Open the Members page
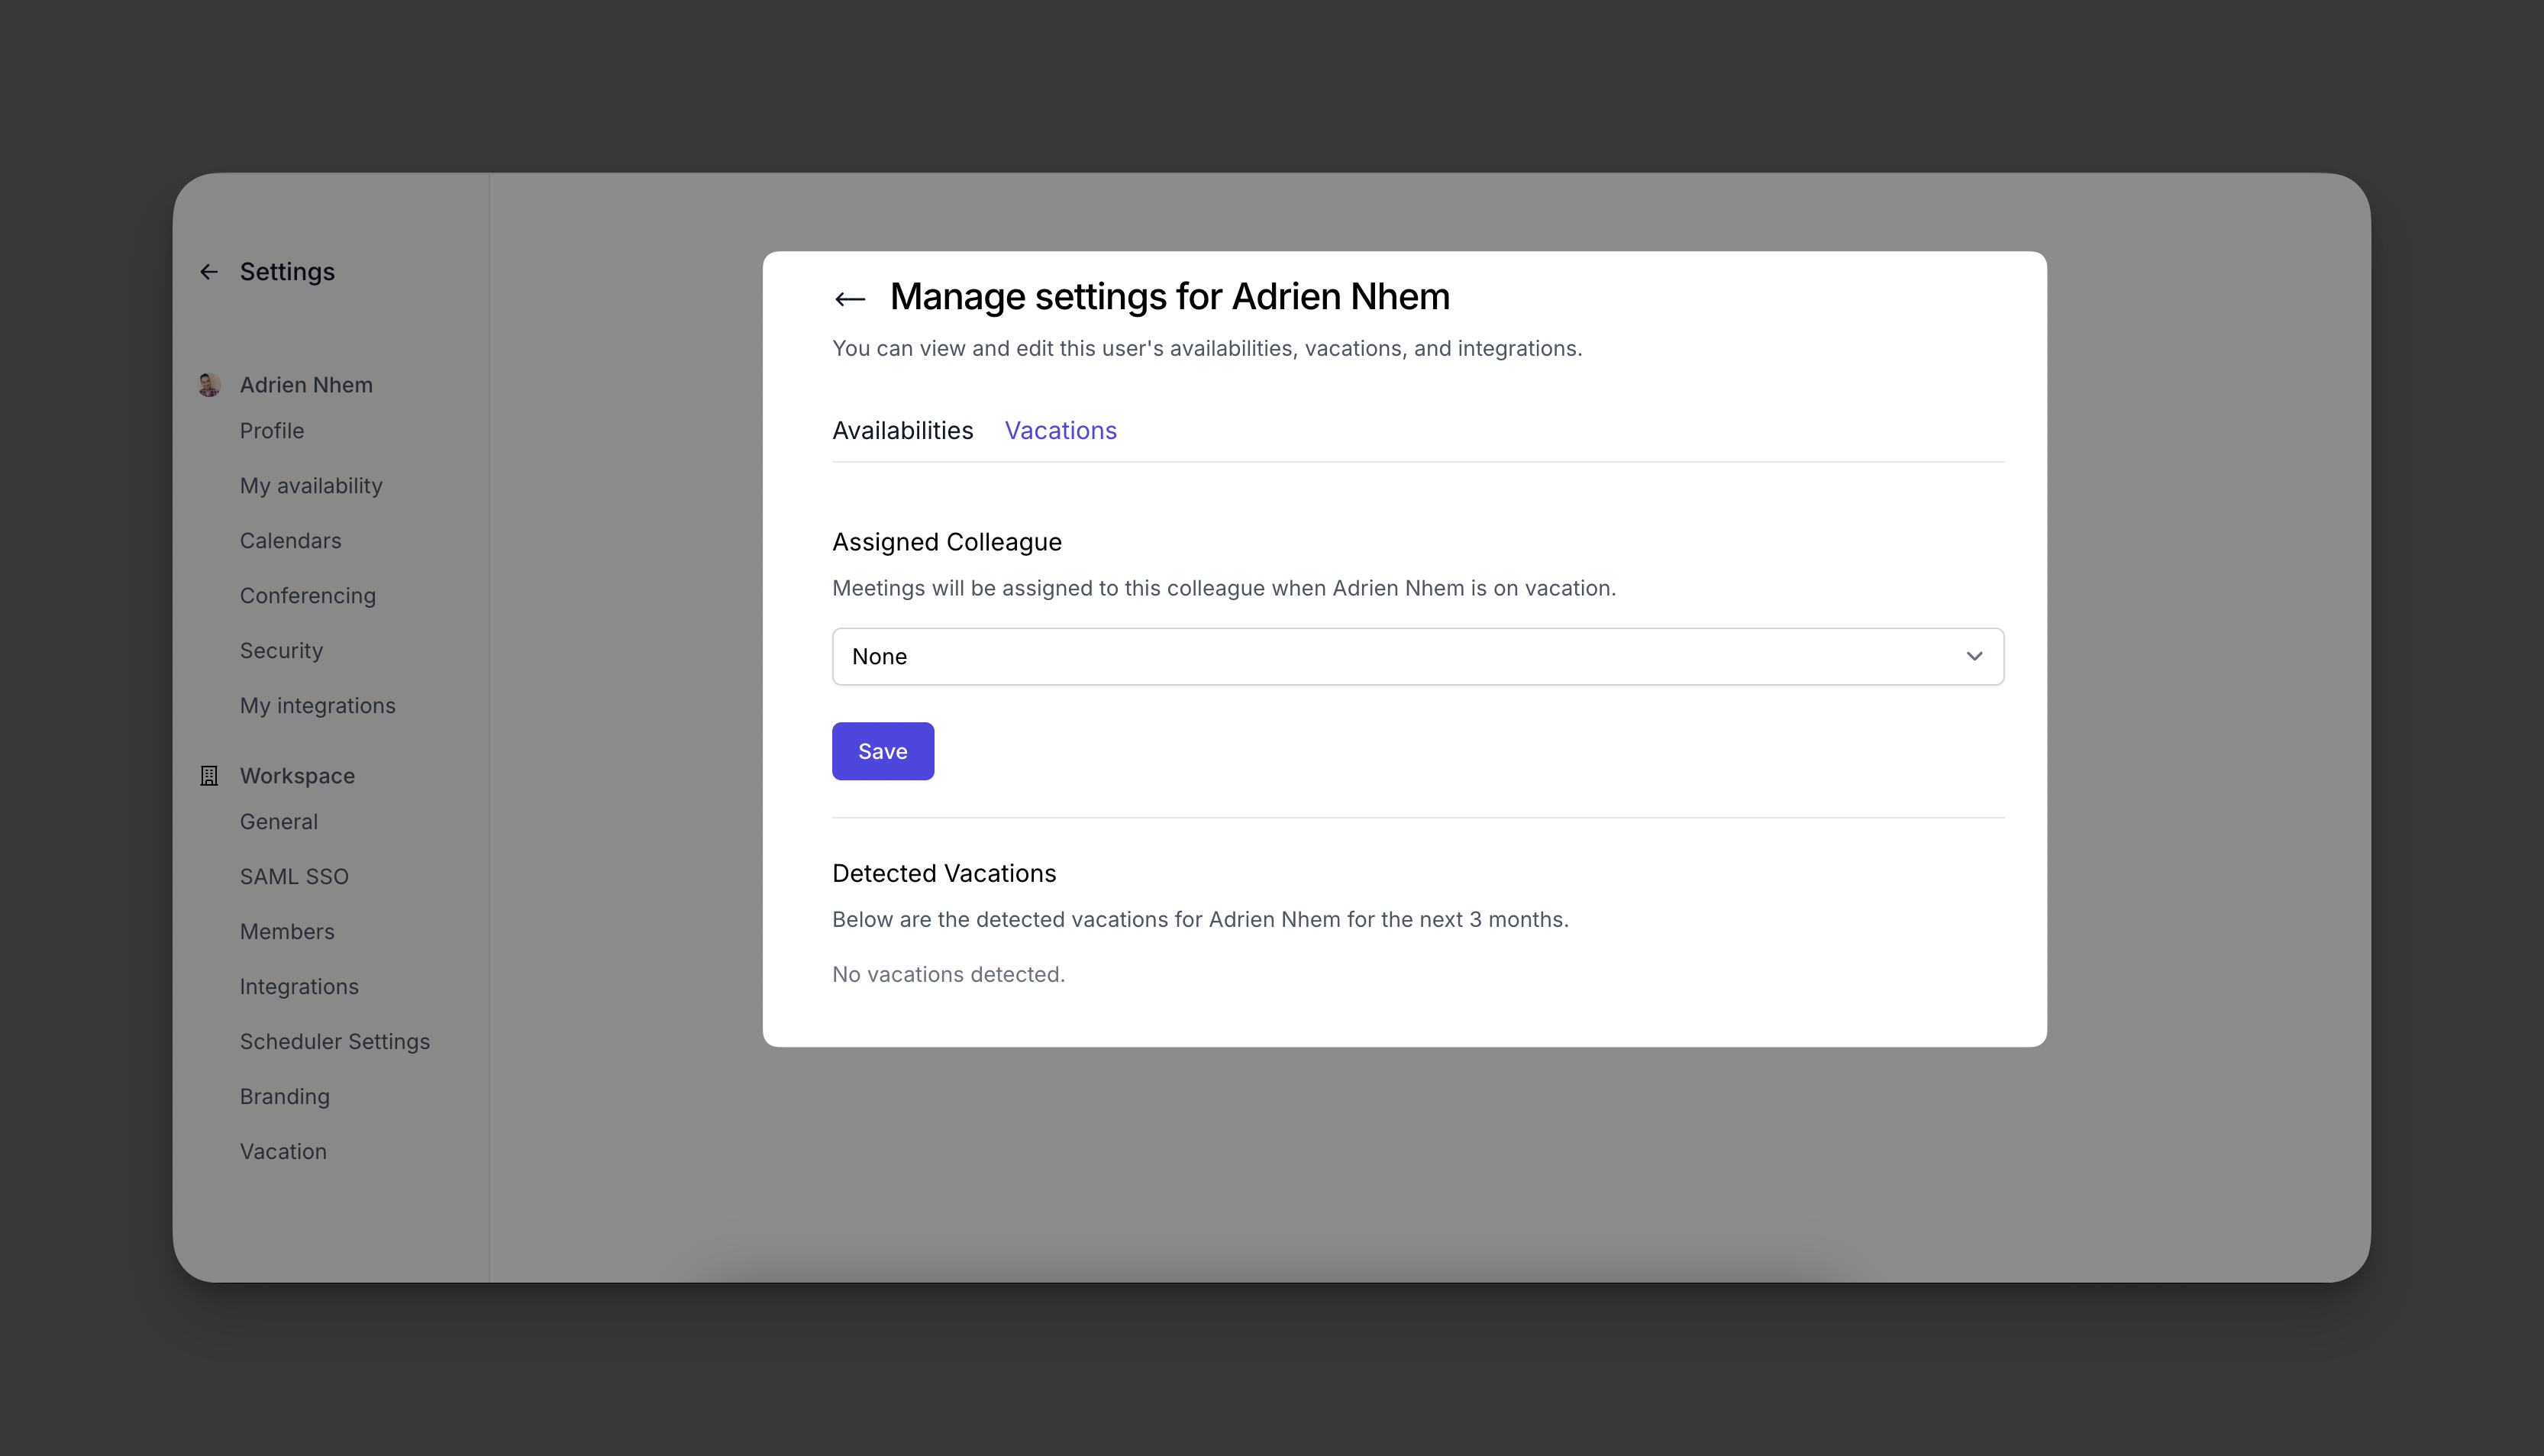The height and width of the screenshot is (1456, 2544). pyautogui.click(x=287, y=932)
